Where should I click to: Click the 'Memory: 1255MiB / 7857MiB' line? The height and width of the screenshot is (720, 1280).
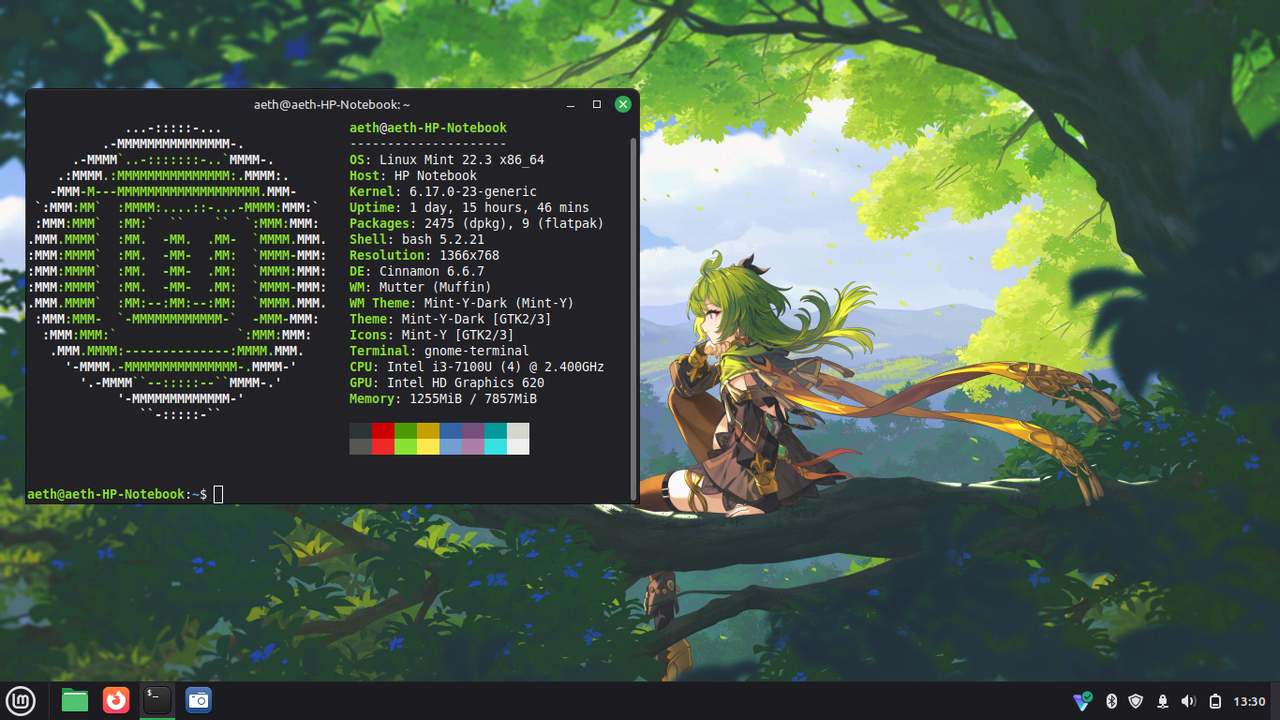pos(443,400)
